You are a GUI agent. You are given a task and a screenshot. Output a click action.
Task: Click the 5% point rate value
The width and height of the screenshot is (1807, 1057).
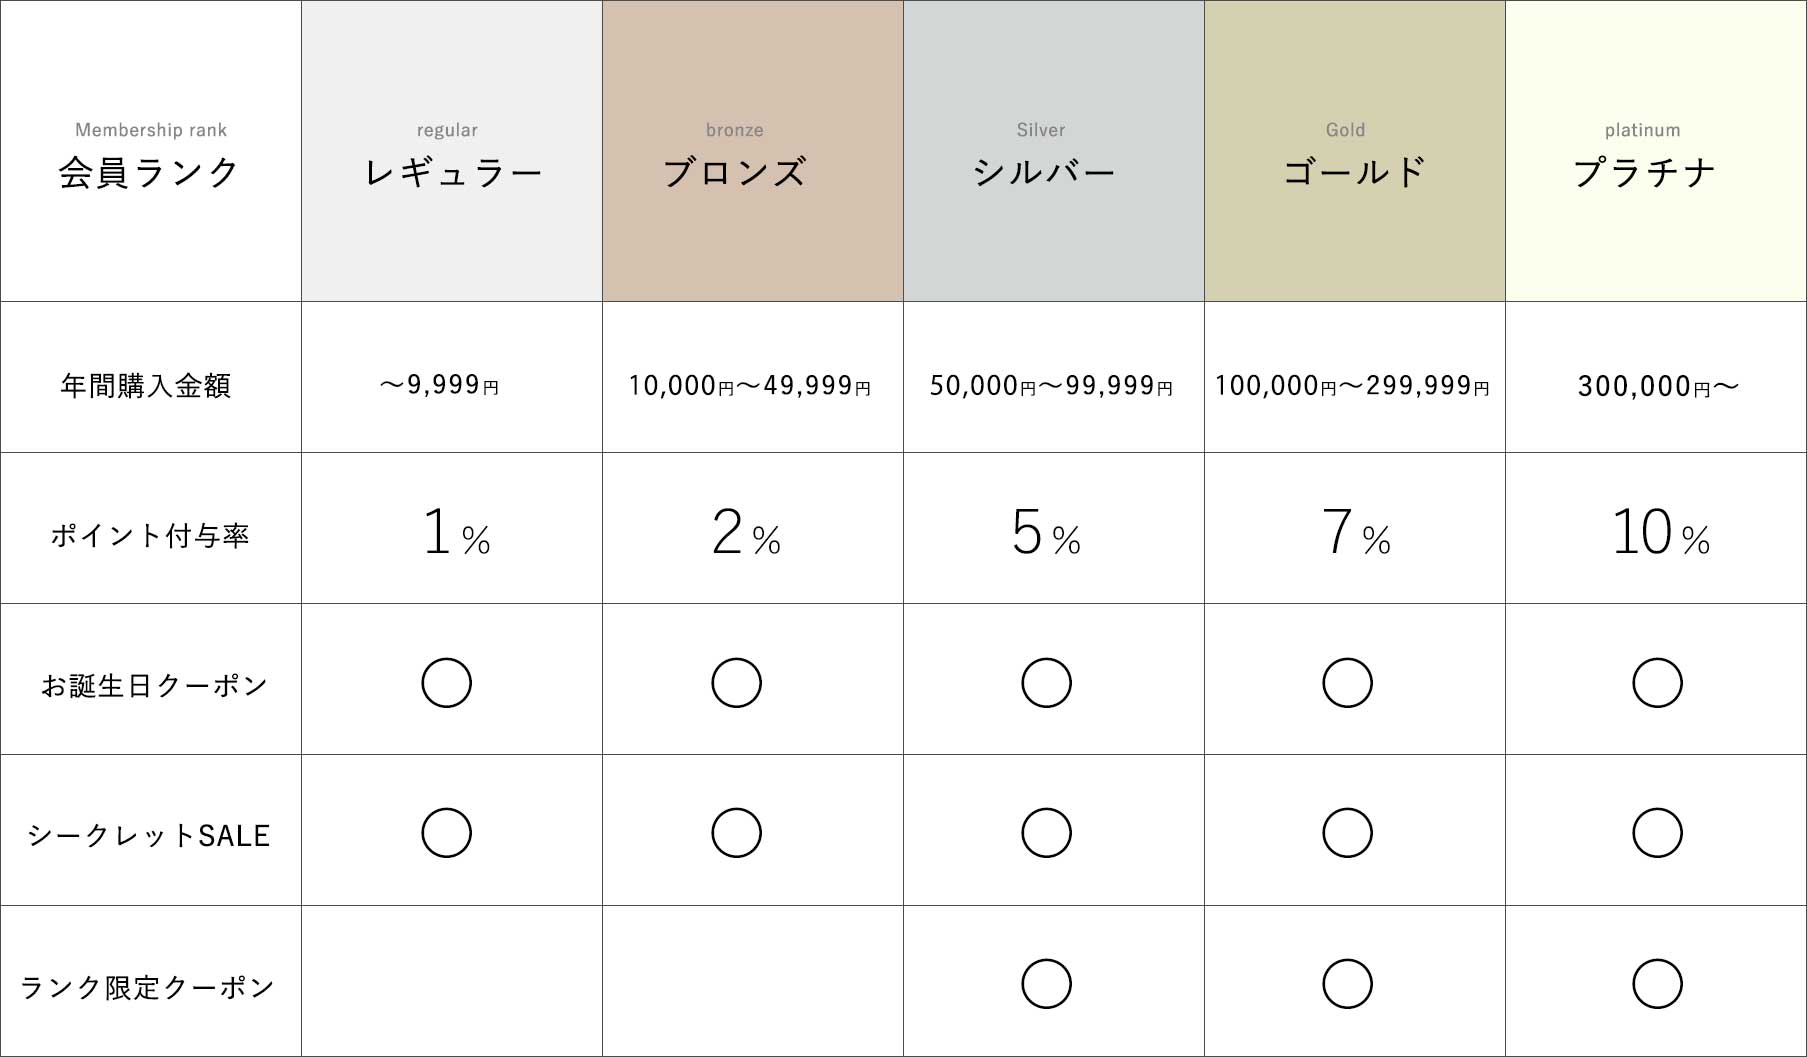pyautogui.click(x=1046, y=532)
